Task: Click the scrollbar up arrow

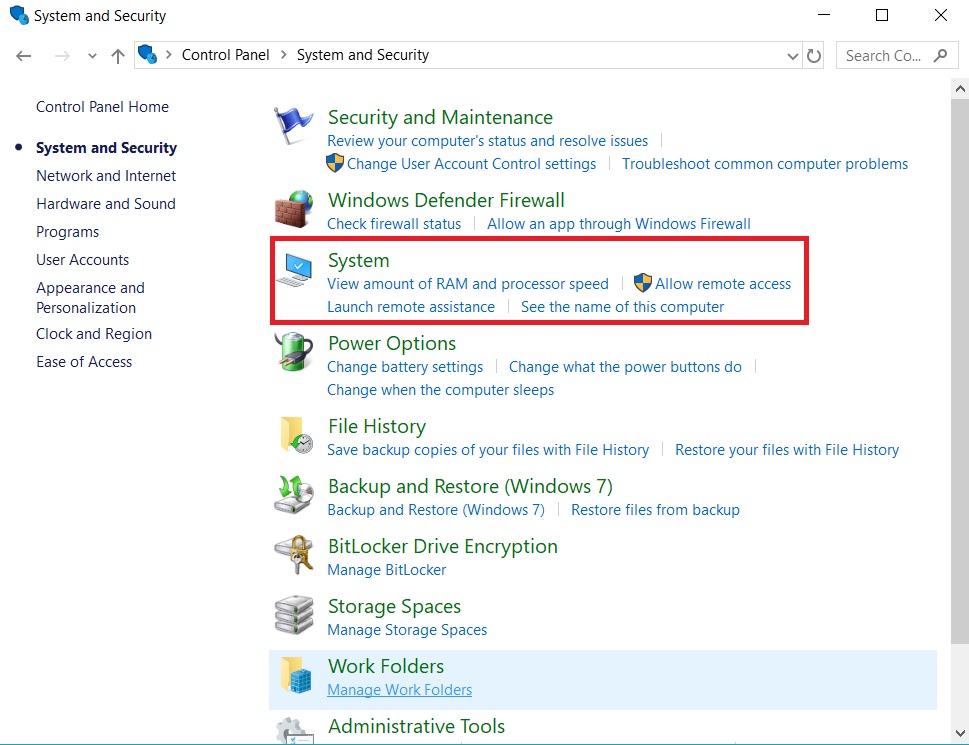Action: (960, 89)
